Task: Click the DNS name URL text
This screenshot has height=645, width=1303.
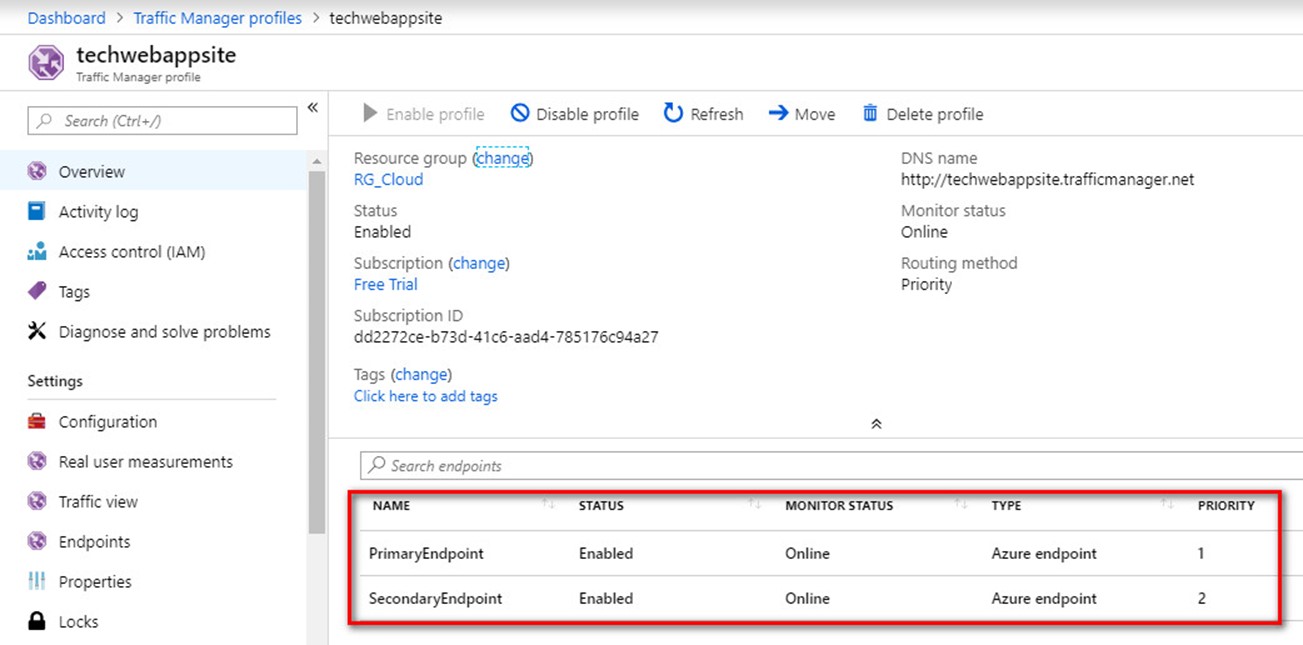Action: click(x=1048, y=180)
